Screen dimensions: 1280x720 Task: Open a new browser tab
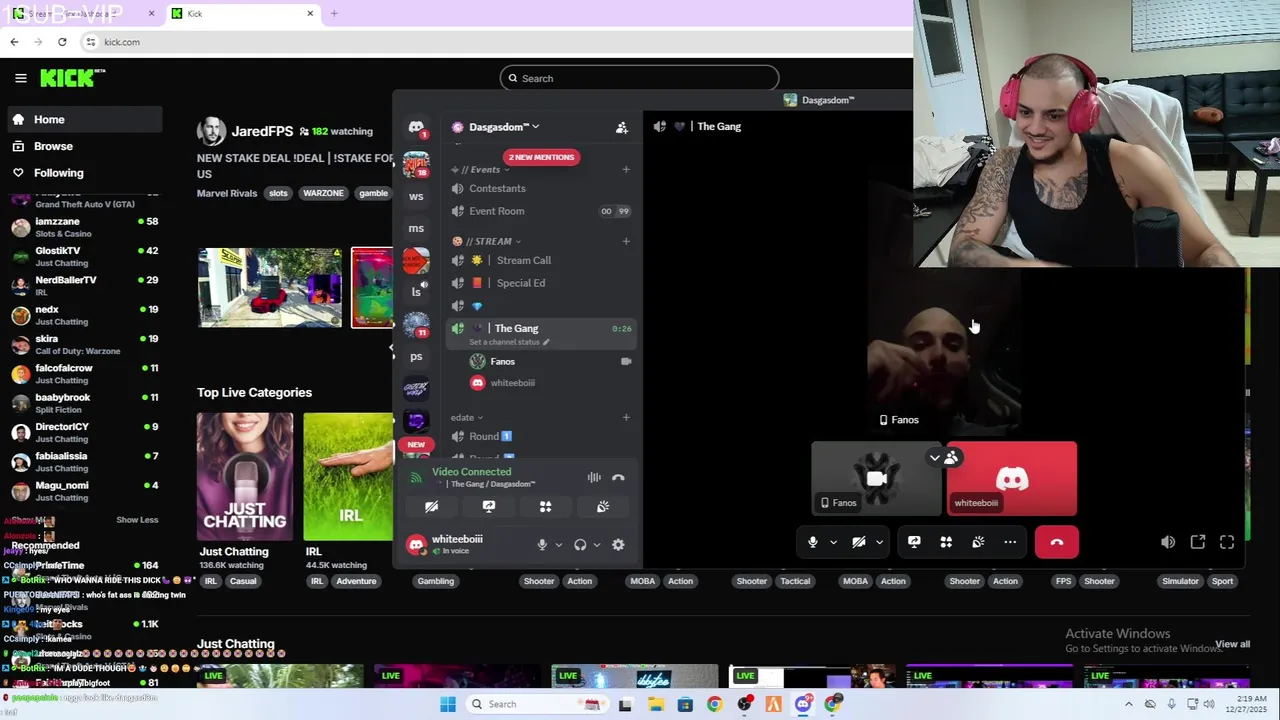click(334, 13)
